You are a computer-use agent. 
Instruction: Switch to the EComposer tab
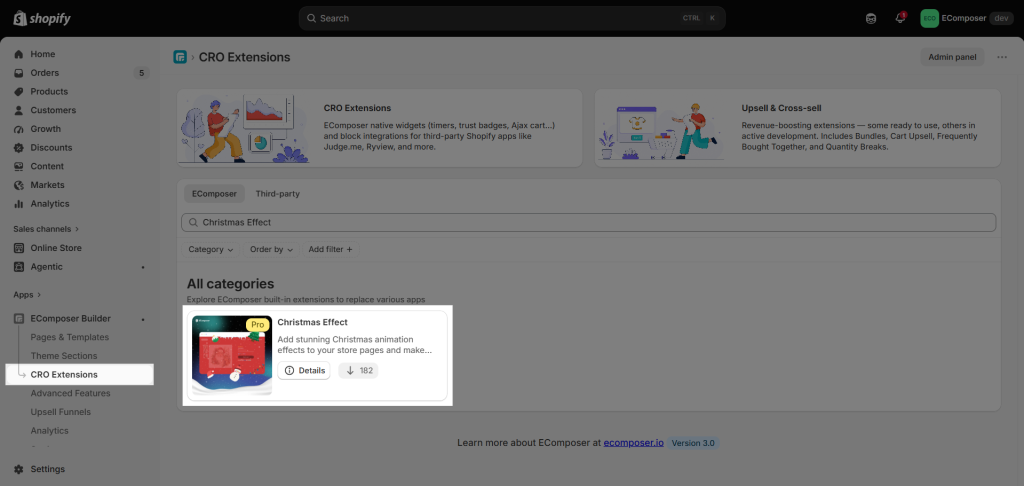[x=214, y=194]
